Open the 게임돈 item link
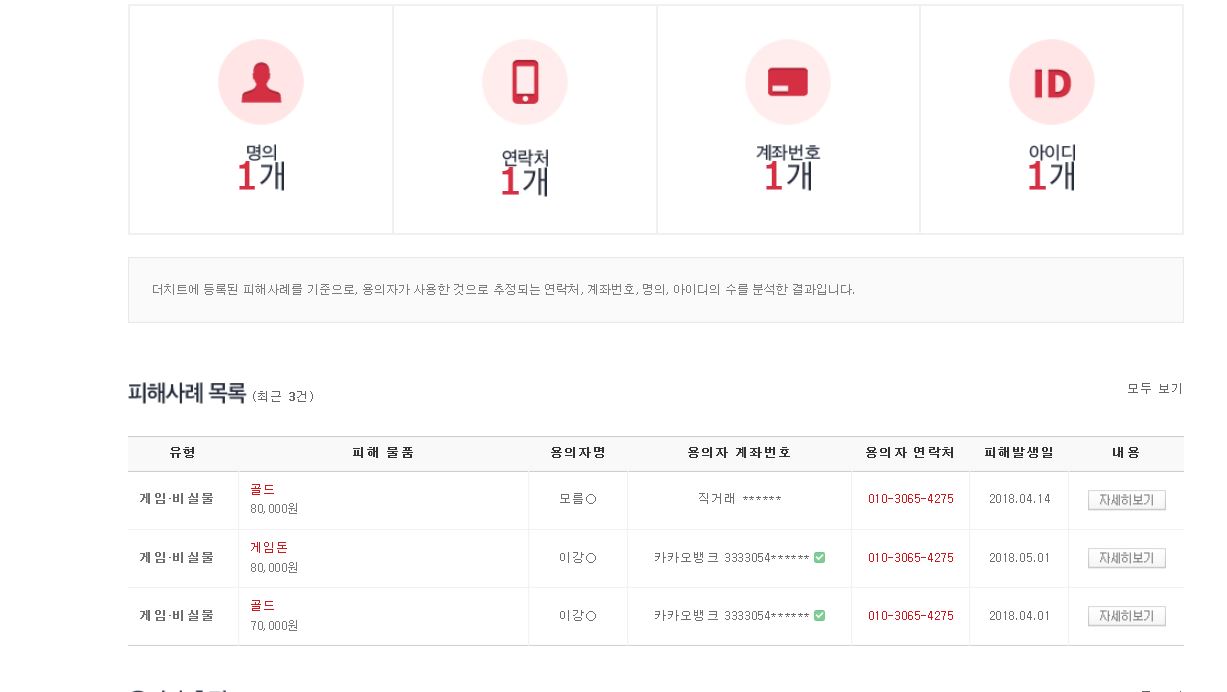Image resolution: width=1227 pixels, height=692 pixels. [x=269, y=548]
